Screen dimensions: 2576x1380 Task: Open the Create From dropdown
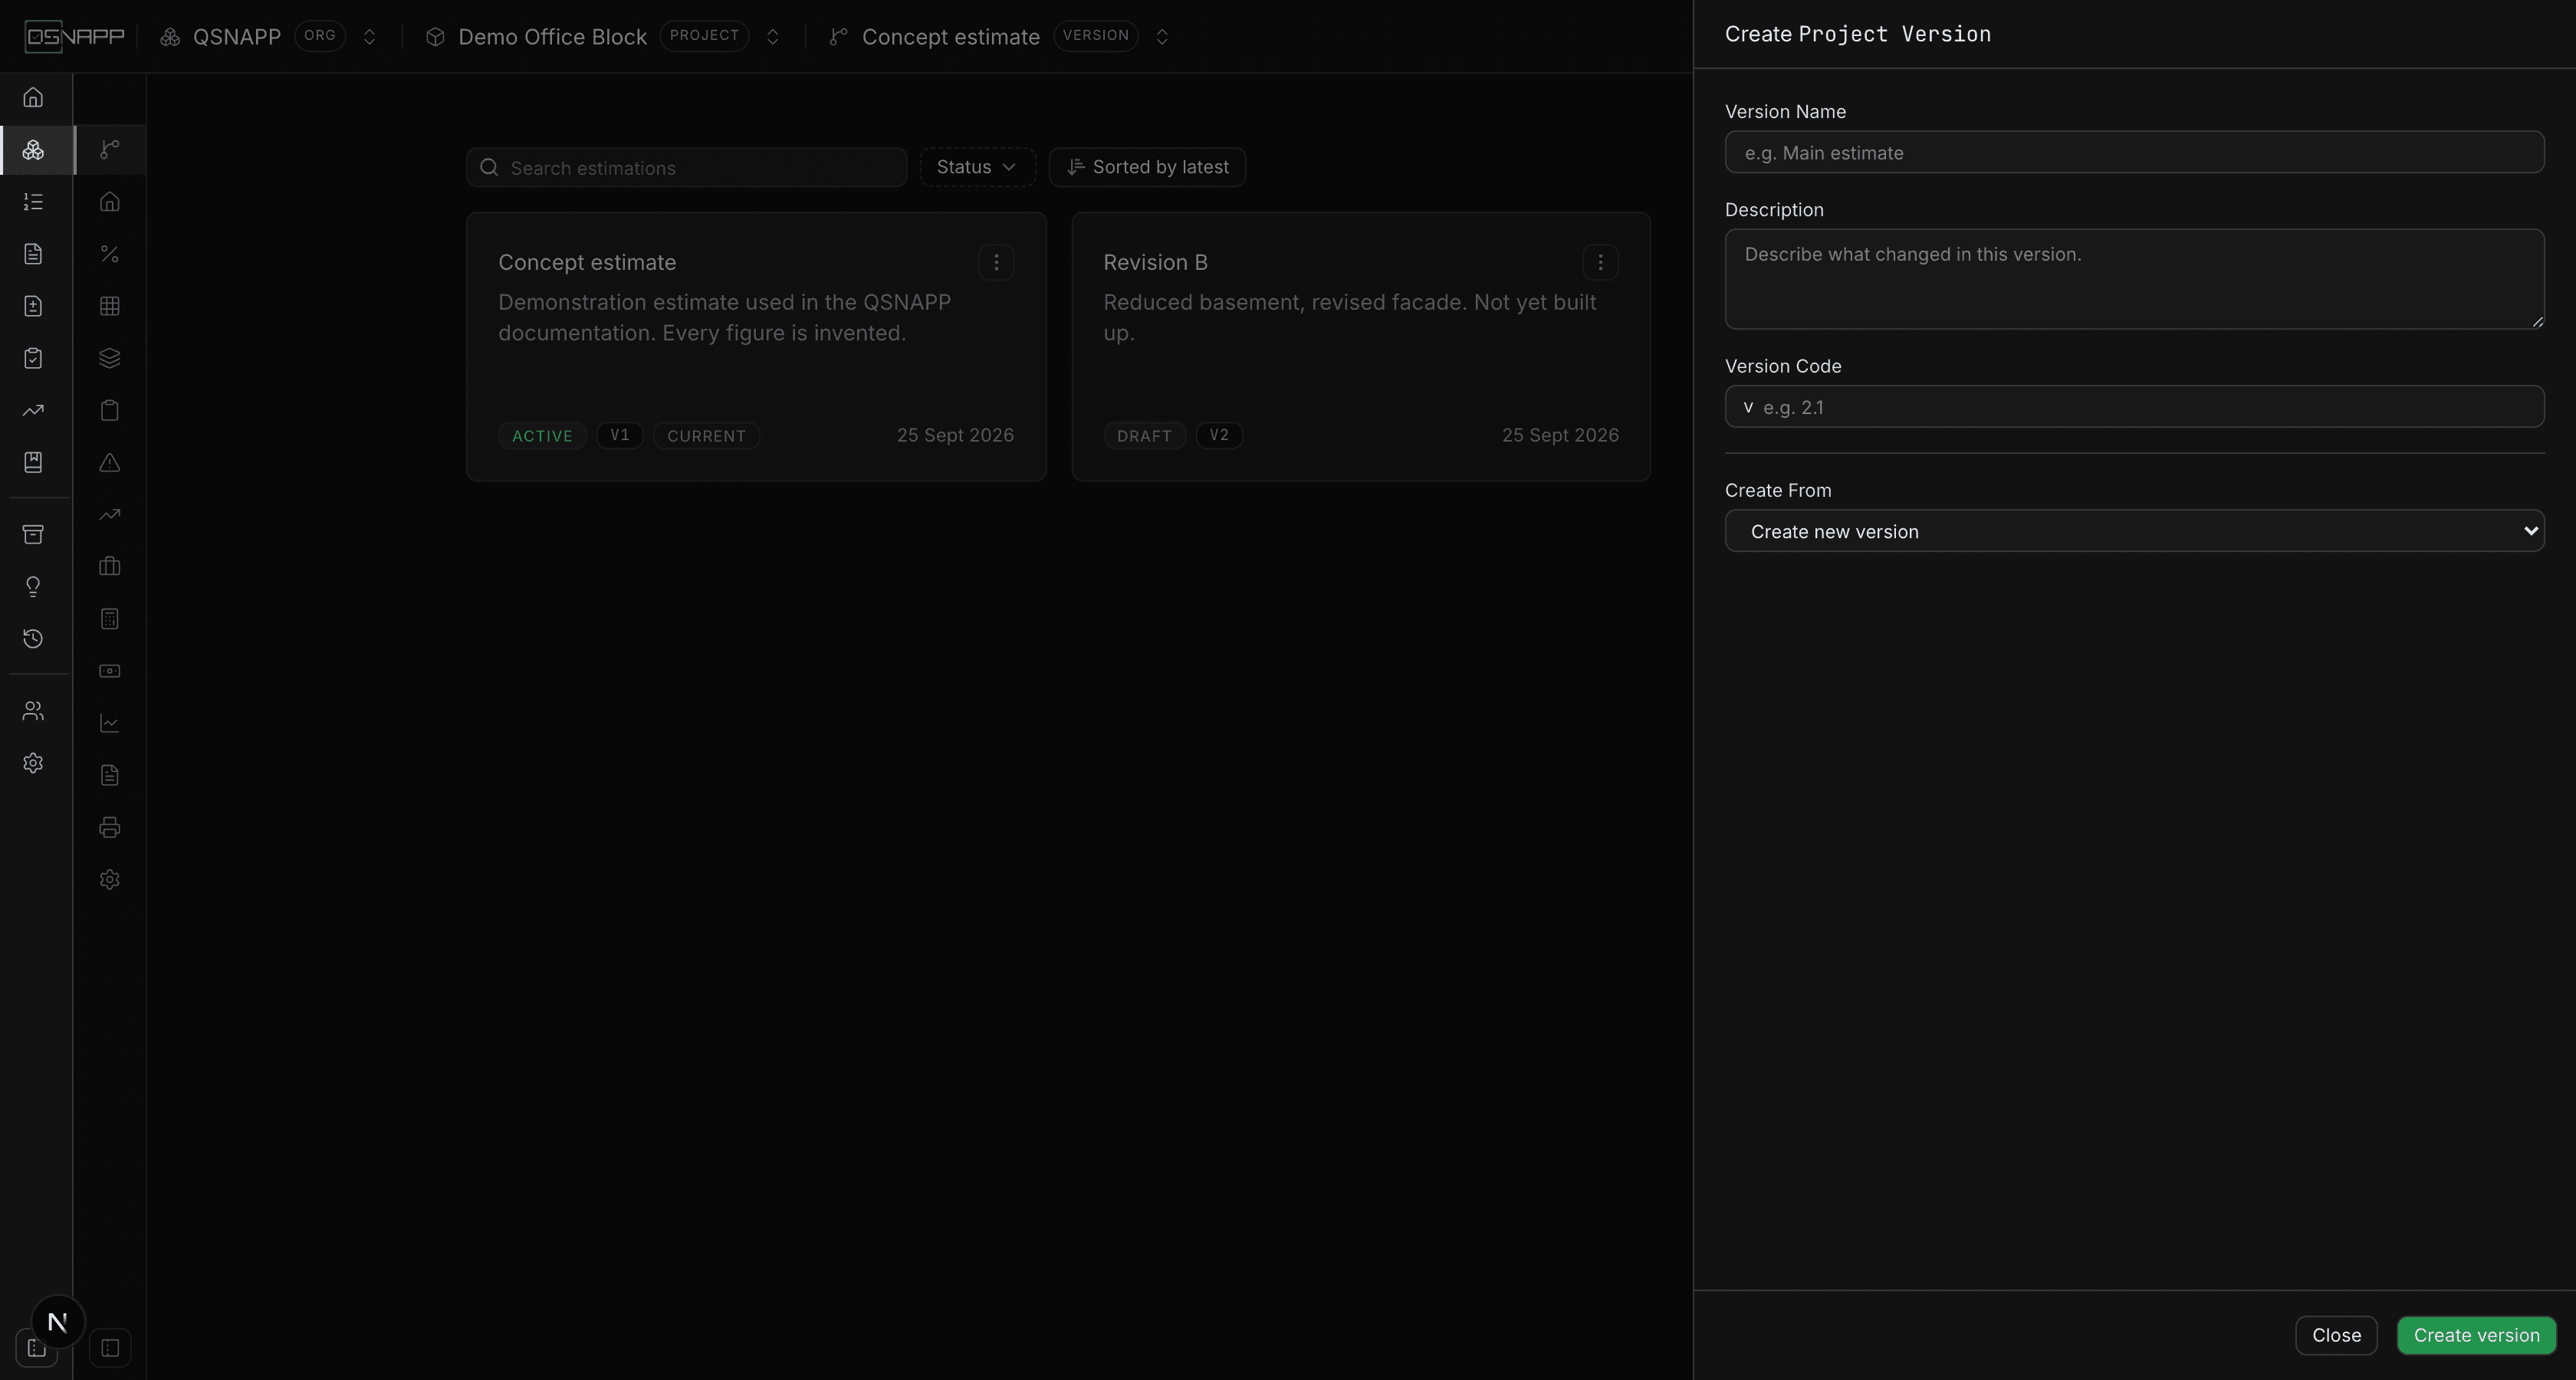click(x=2134, y=531)
